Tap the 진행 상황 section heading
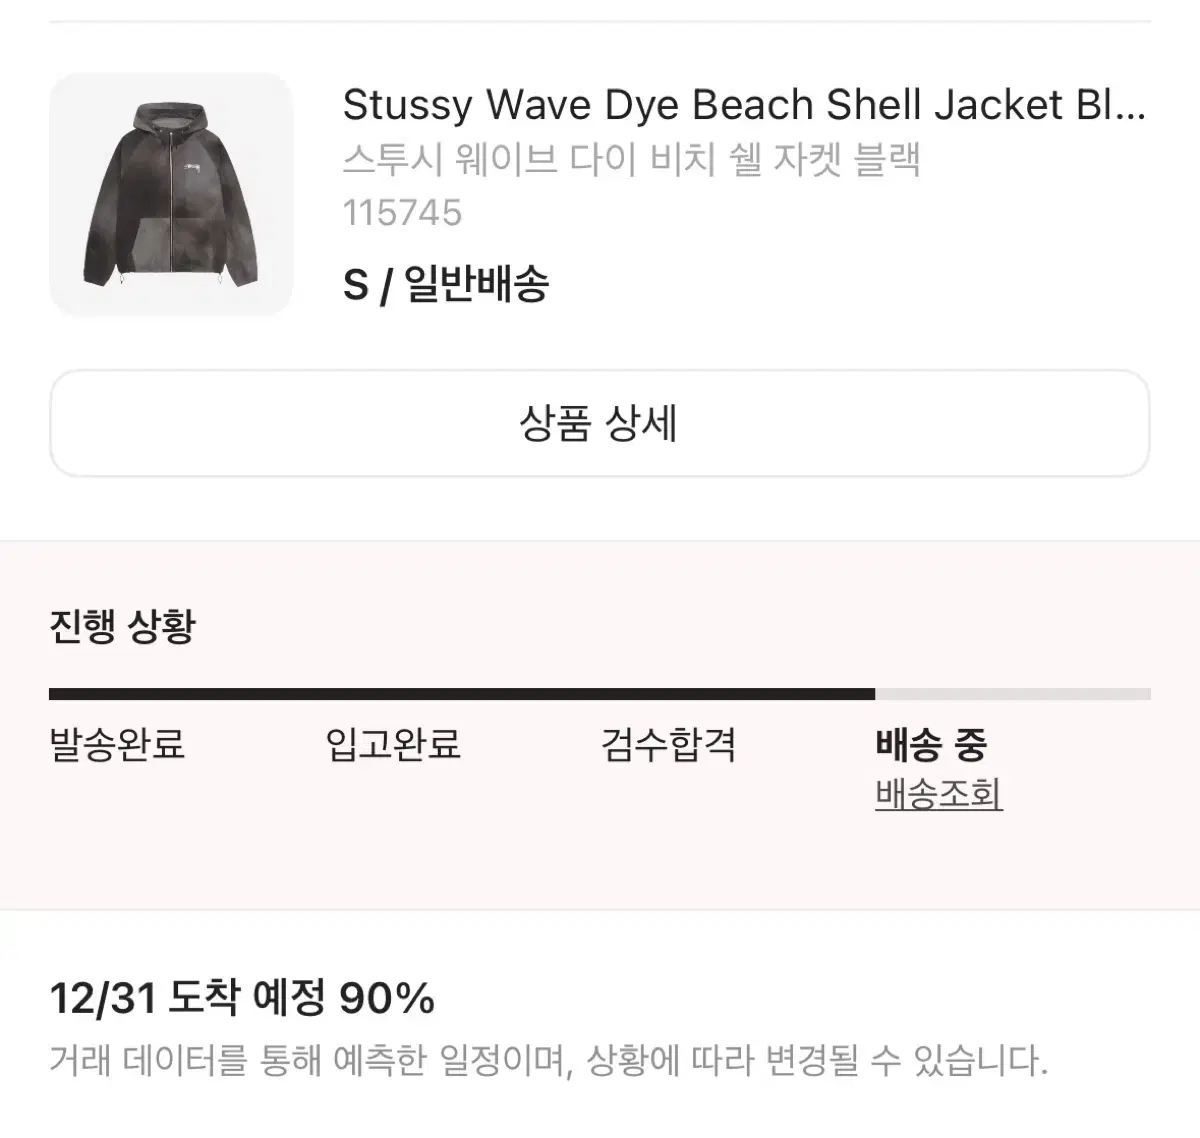This screenshot has height=1138, width=1200. [x=122, y=627]
